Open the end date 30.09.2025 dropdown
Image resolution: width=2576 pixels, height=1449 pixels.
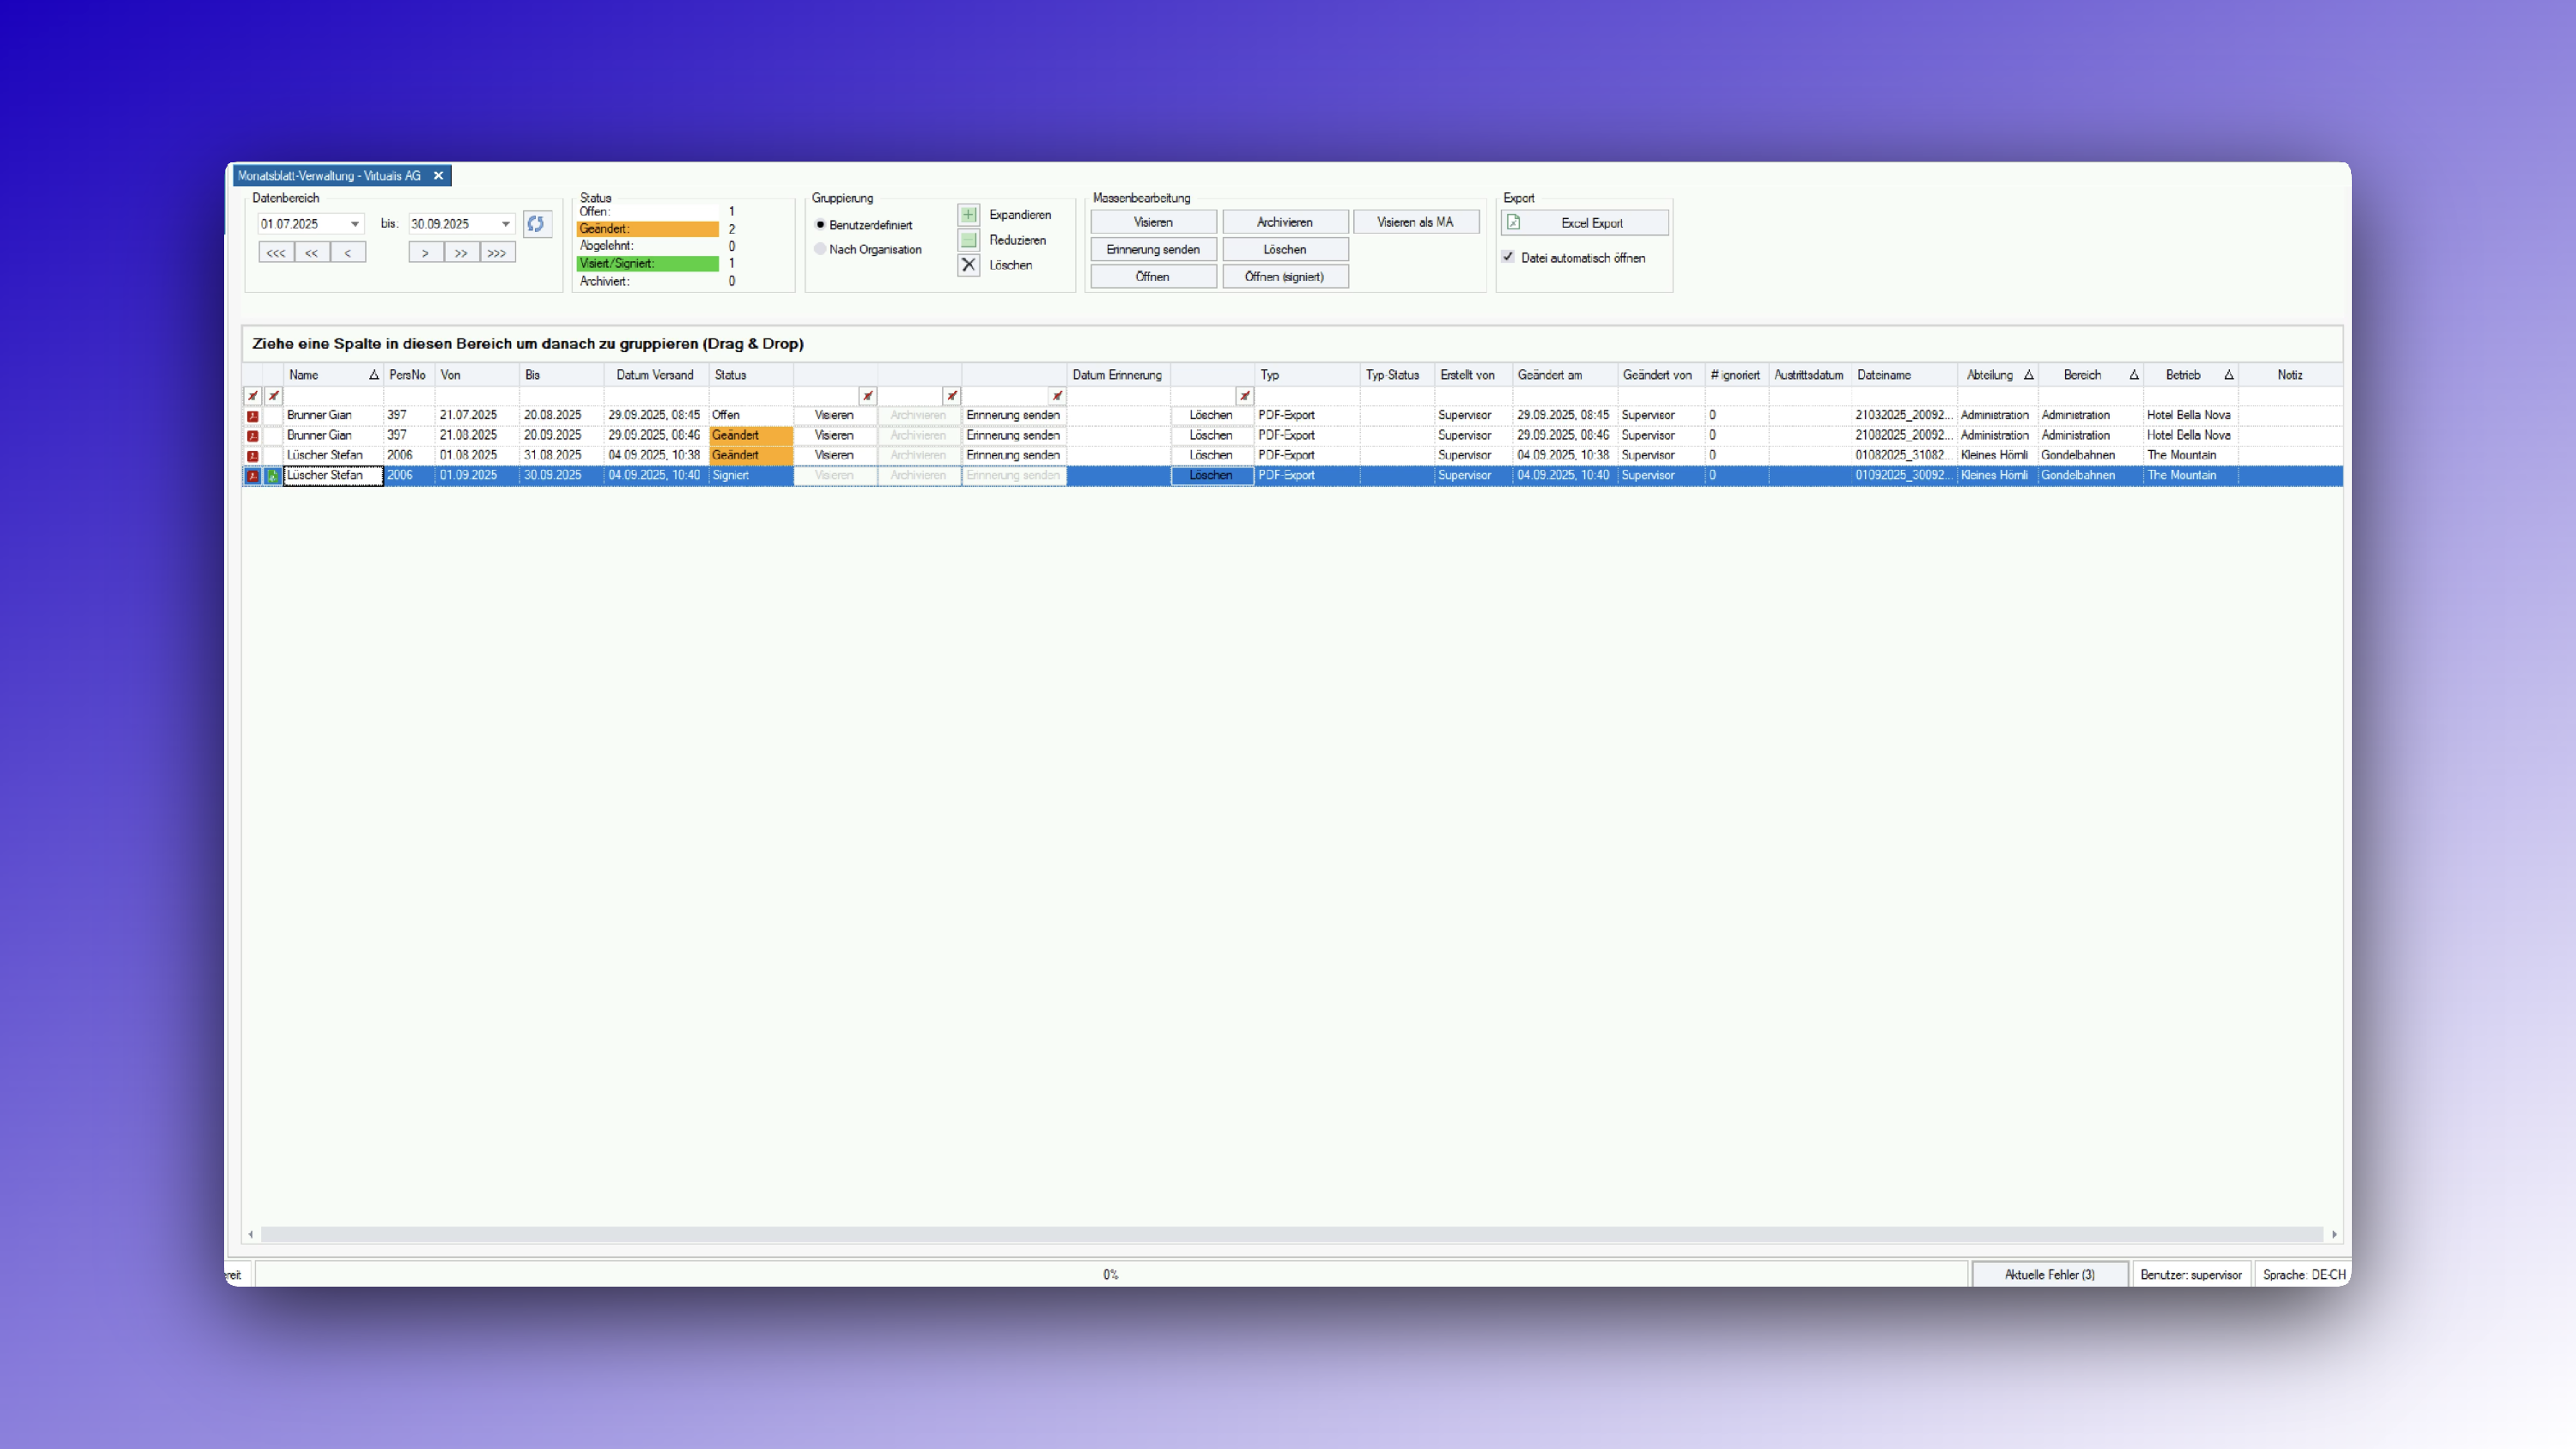point(505,224)
